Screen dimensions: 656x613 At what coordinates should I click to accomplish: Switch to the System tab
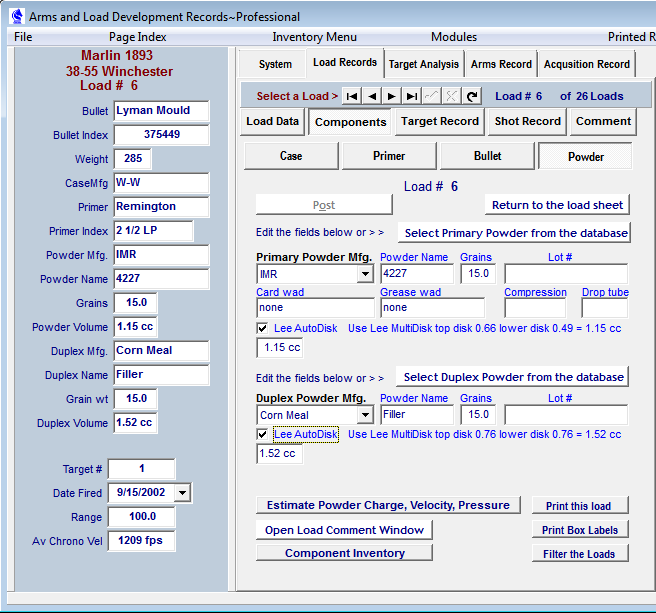pyautogui.click(x=275, y=64)
